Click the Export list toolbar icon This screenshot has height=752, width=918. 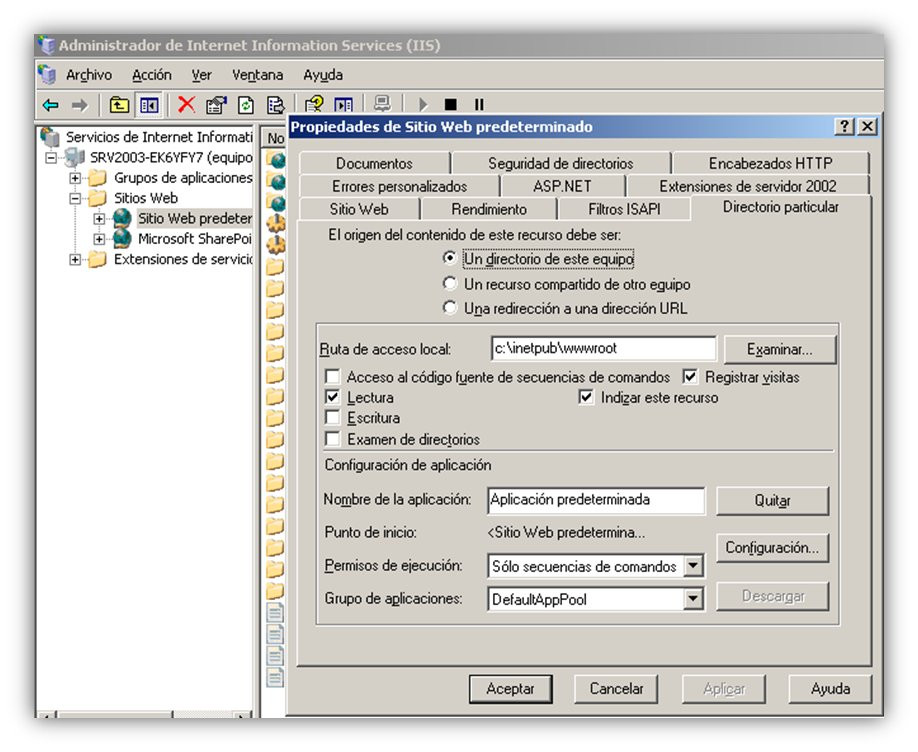pos(275,105)
